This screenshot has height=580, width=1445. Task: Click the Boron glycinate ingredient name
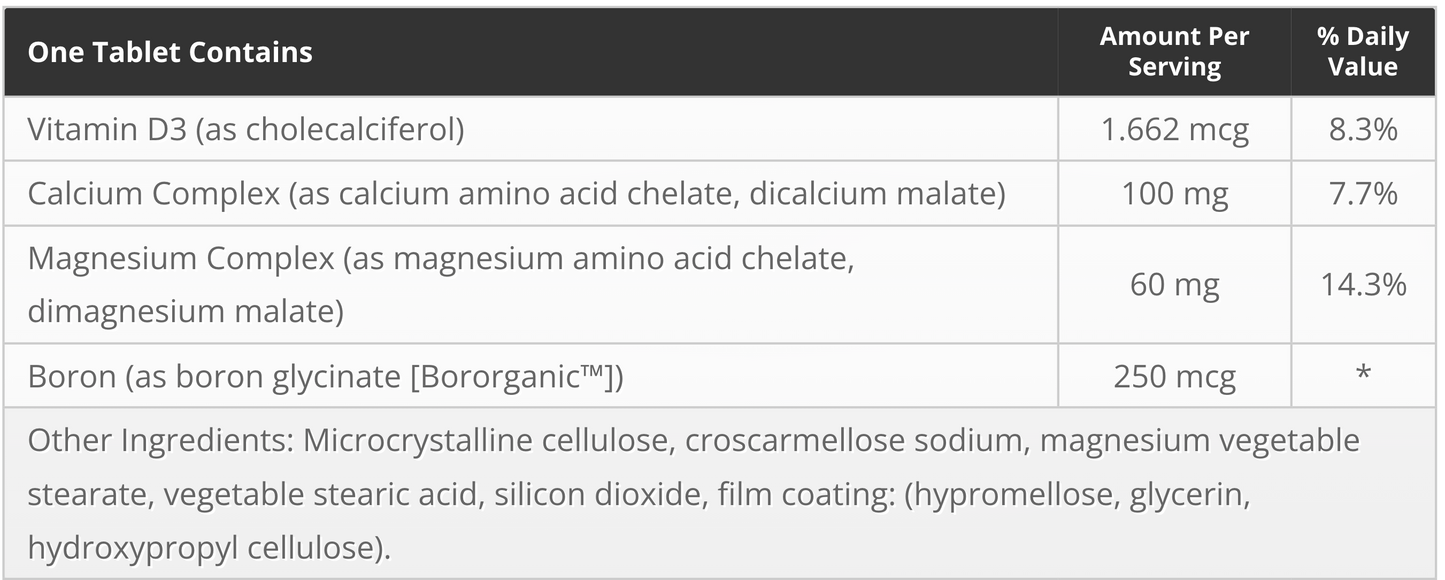point(325,377)
